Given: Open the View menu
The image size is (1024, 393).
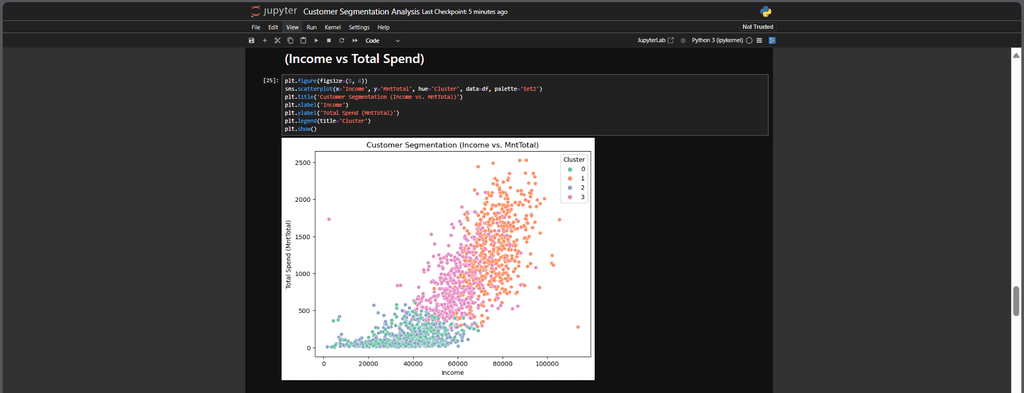Looking at the screenshot, I should pos(293,27).
